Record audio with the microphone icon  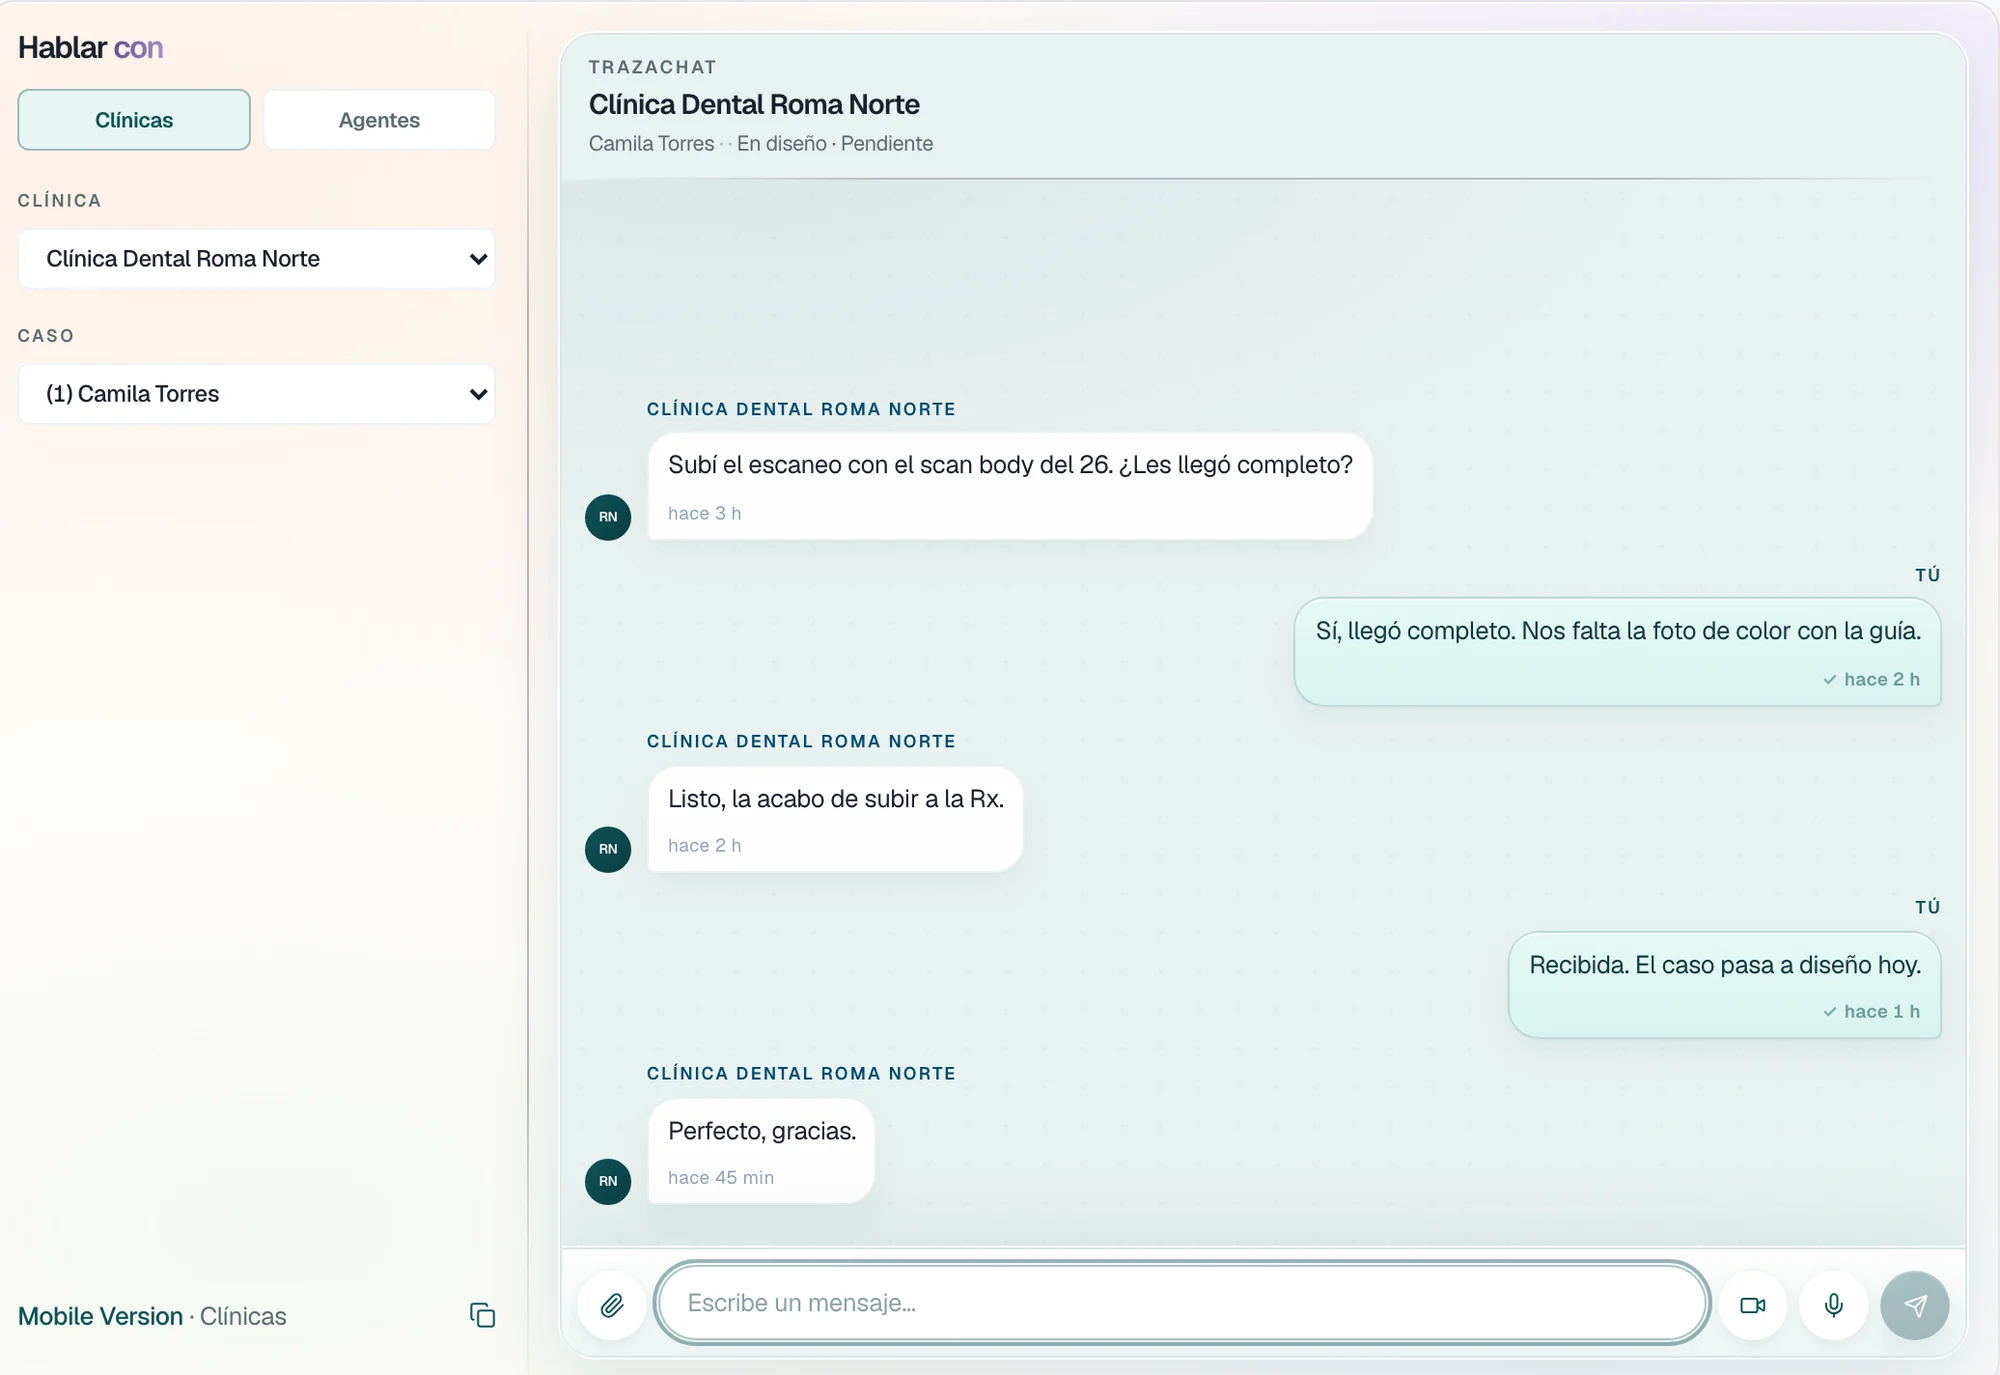[1834, 1305]
